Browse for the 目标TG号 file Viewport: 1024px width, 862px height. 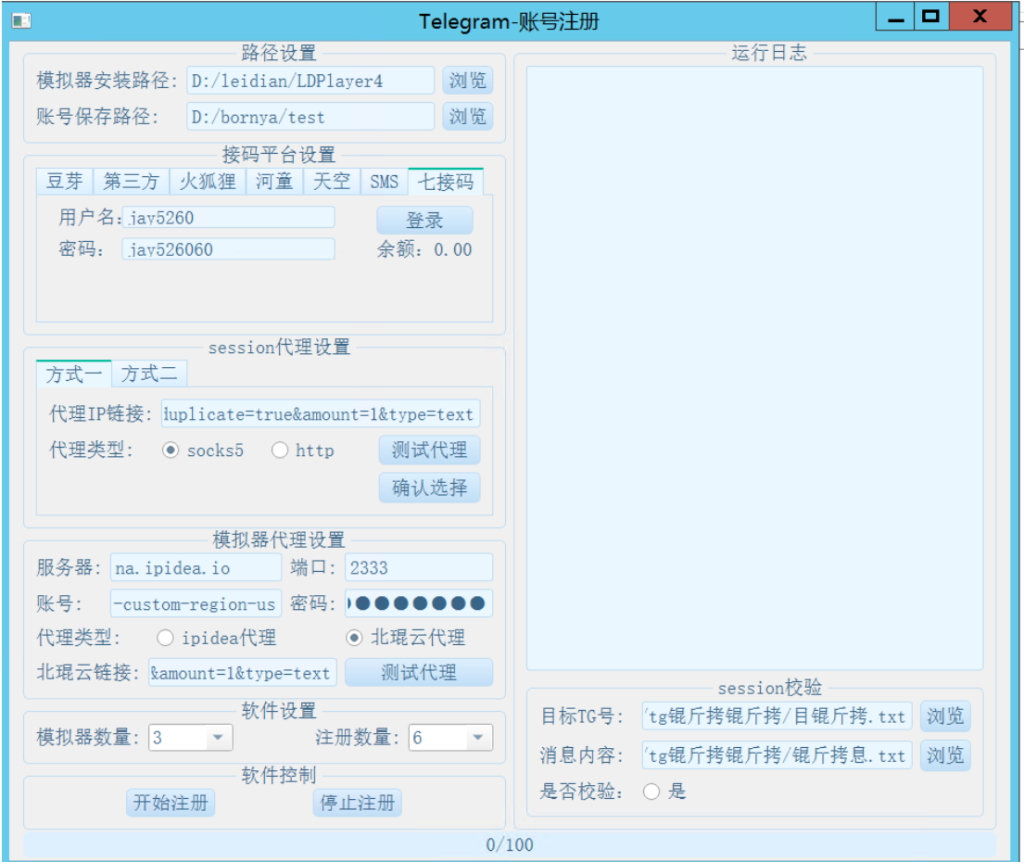tap(945, 716)
